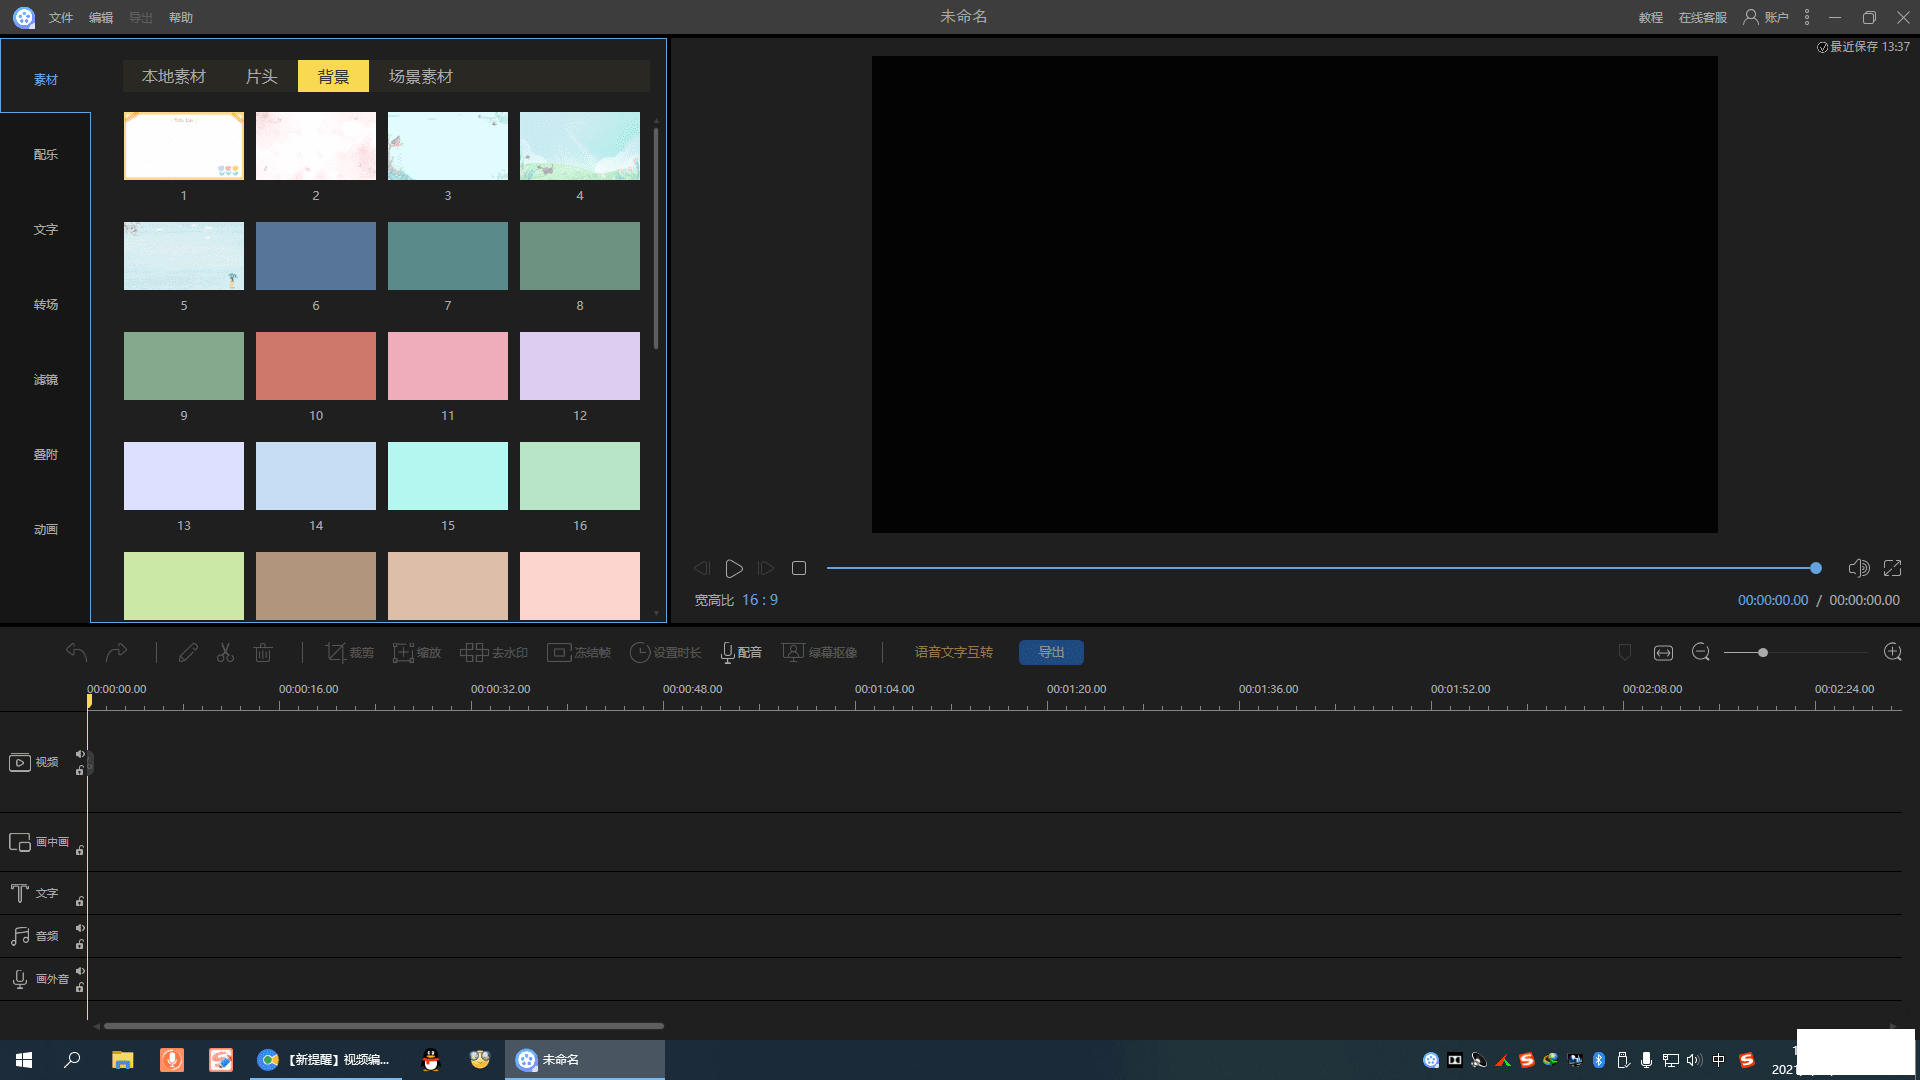Click the redo arrow icon
The width and height of the screenshot is (1920, 1080).
click(117, 652)
